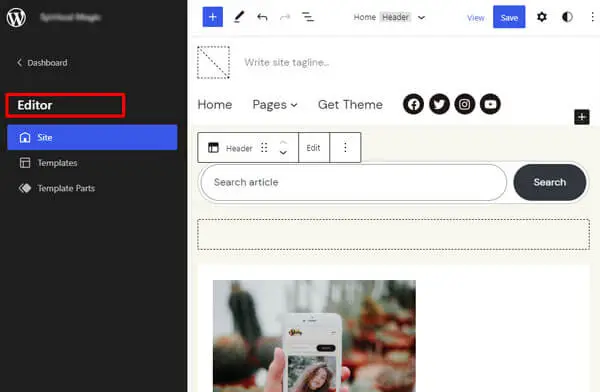
Task: Go back to Dashboard
Action: 42,63
